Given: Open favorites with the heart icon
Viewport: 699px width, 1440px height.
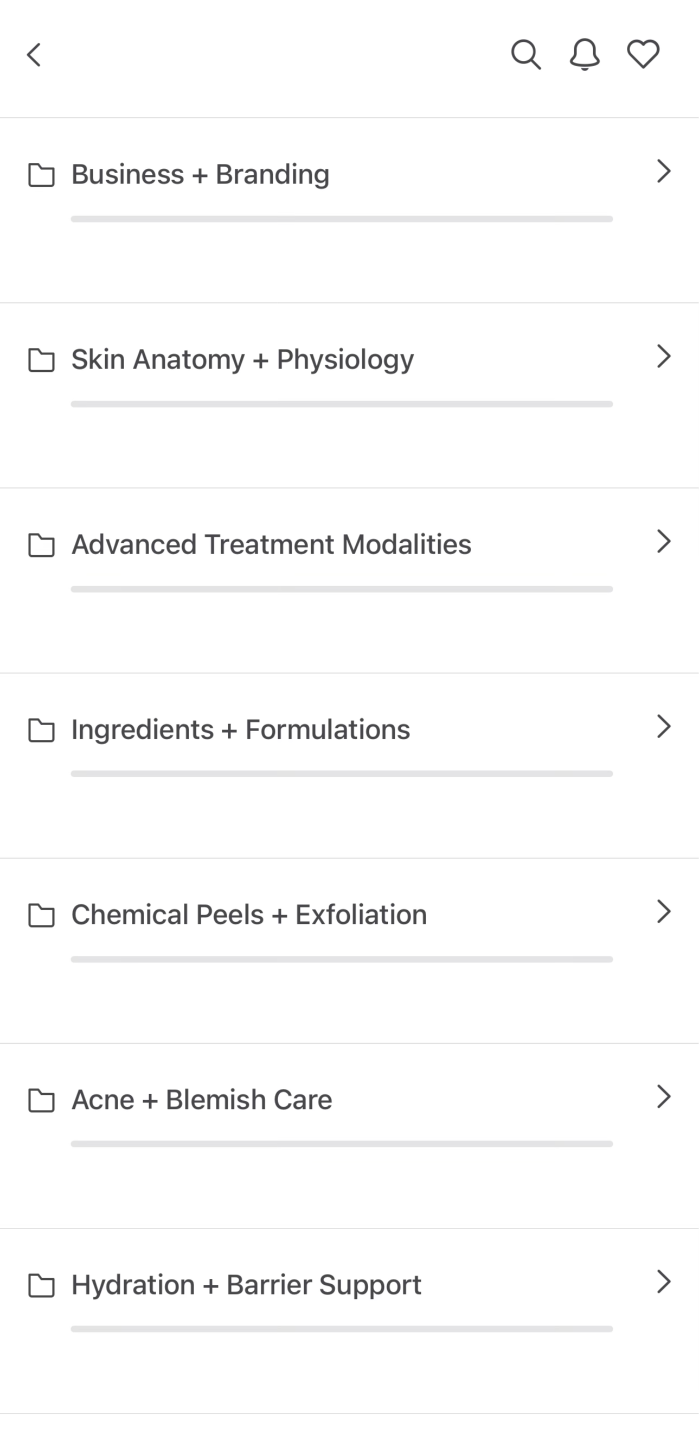Looking at the screenshot, I should point(643,55).
